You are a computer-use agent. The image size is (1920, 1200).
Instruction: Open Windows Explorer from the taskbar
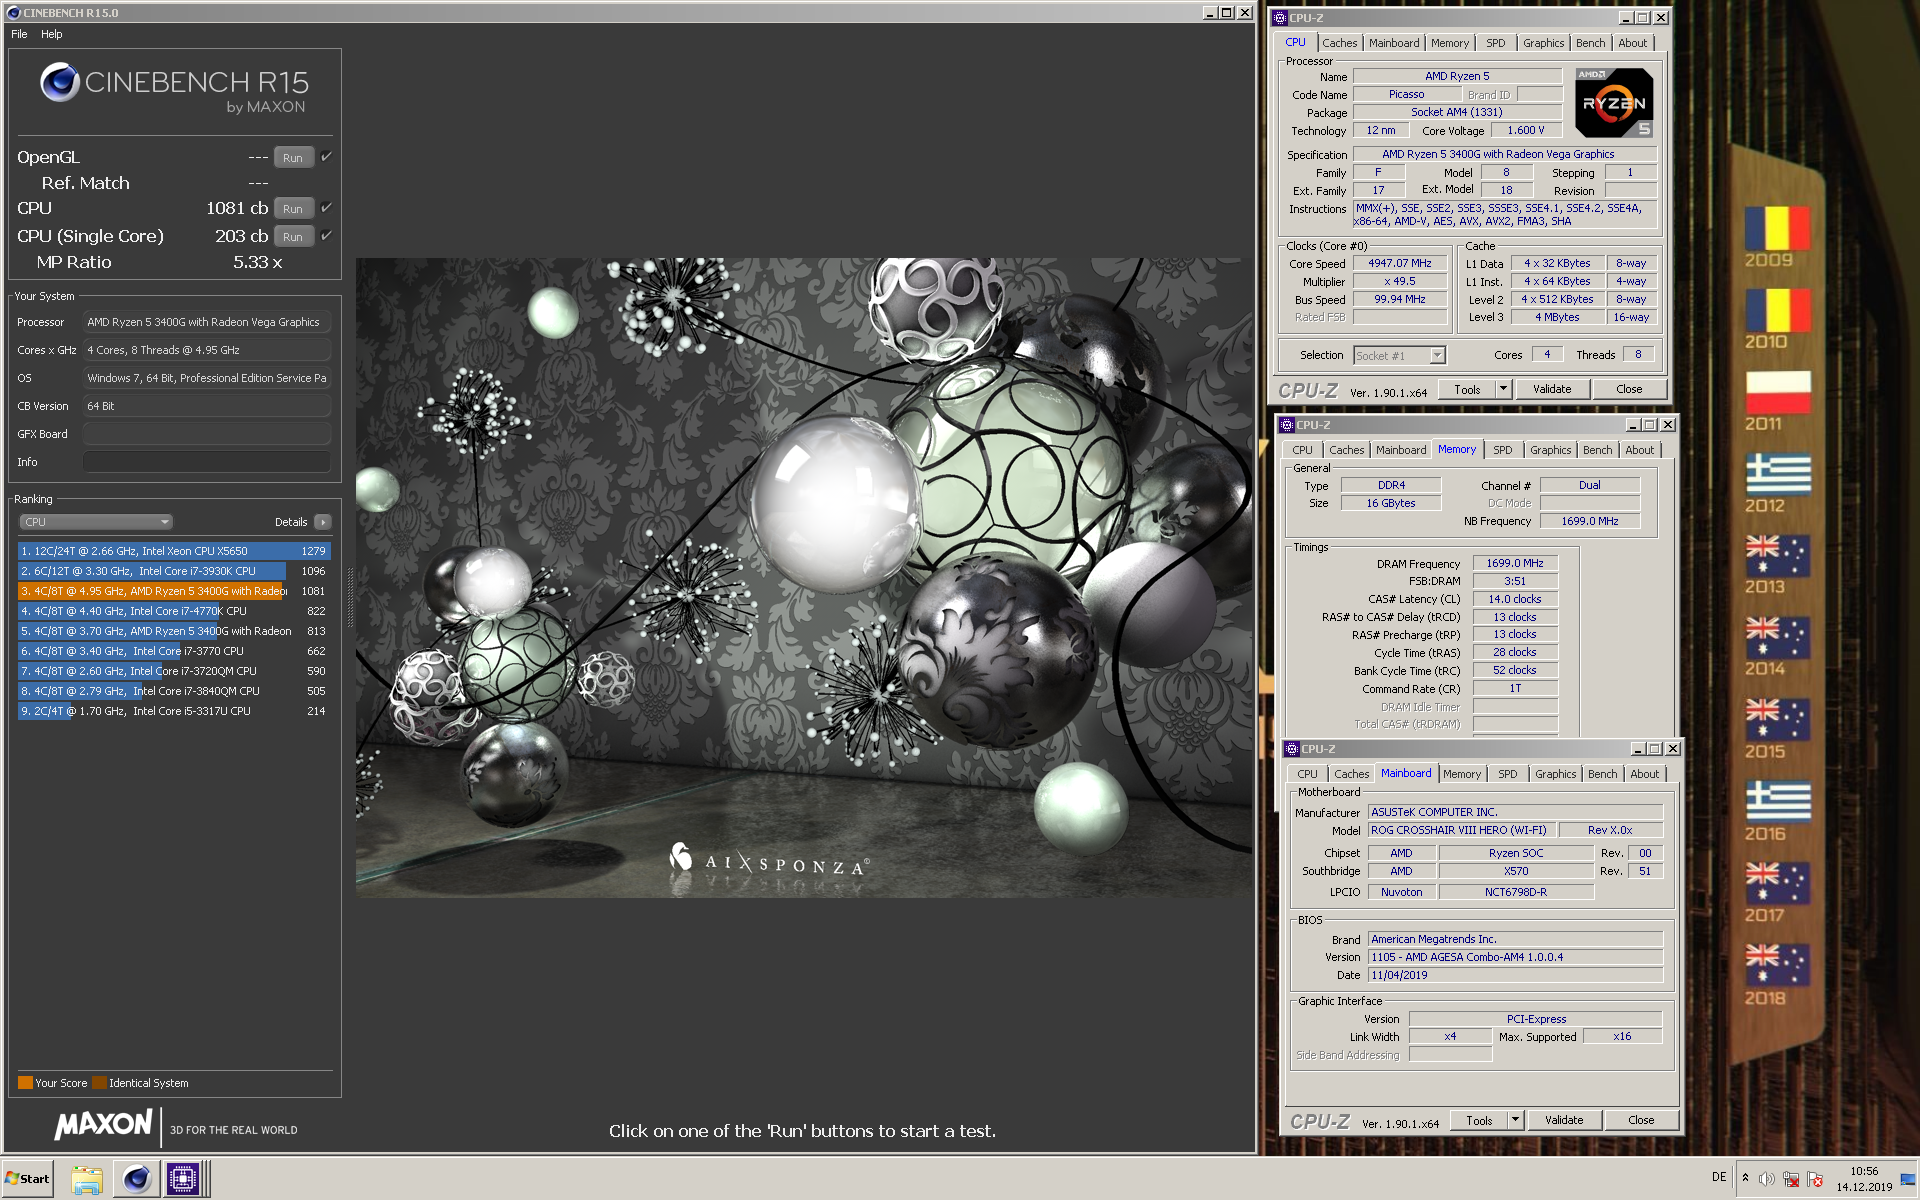tap(87, 1179)
